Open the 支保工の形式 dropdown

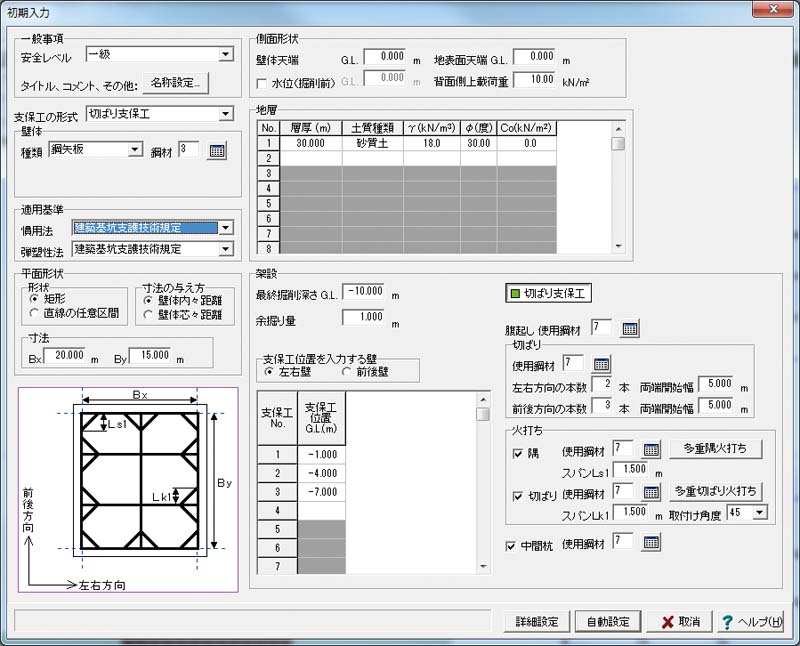[x=225, y=114]
